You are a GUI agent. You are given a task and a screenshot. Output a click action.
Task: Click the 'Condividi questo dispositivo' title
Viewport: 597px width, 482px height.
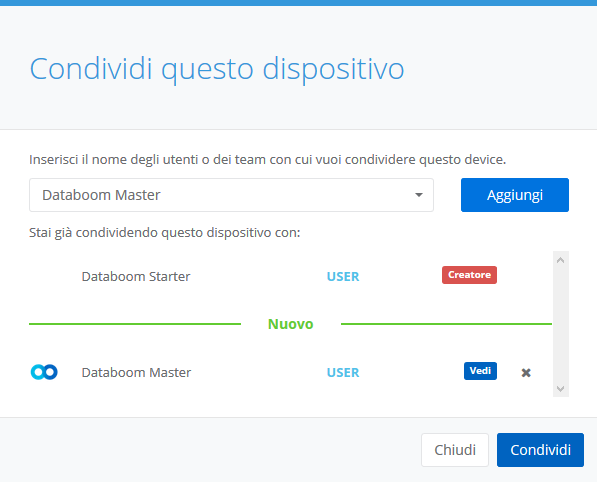pyautogui.click(x=217, y=69)
